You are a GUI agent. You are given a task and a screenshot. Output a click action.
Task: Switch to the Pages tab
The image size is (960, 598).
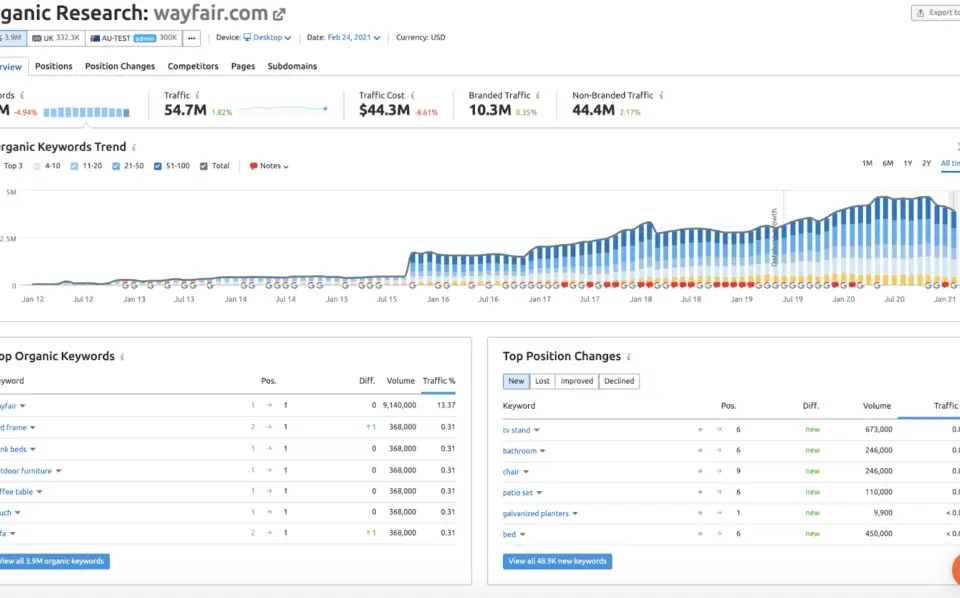243,66
